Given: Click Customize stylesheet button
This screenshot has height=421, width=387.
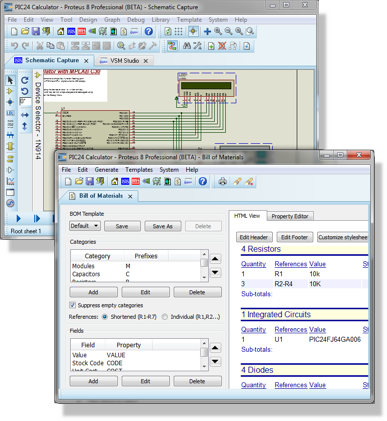Looking at the screenshot, I should (x=343, y=237).
